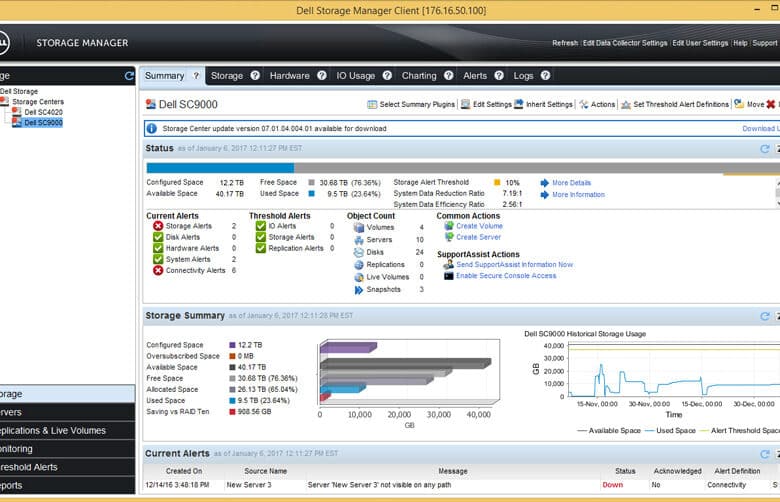
Task: Refresh the Storage Summary section
Action: point(765,316)
